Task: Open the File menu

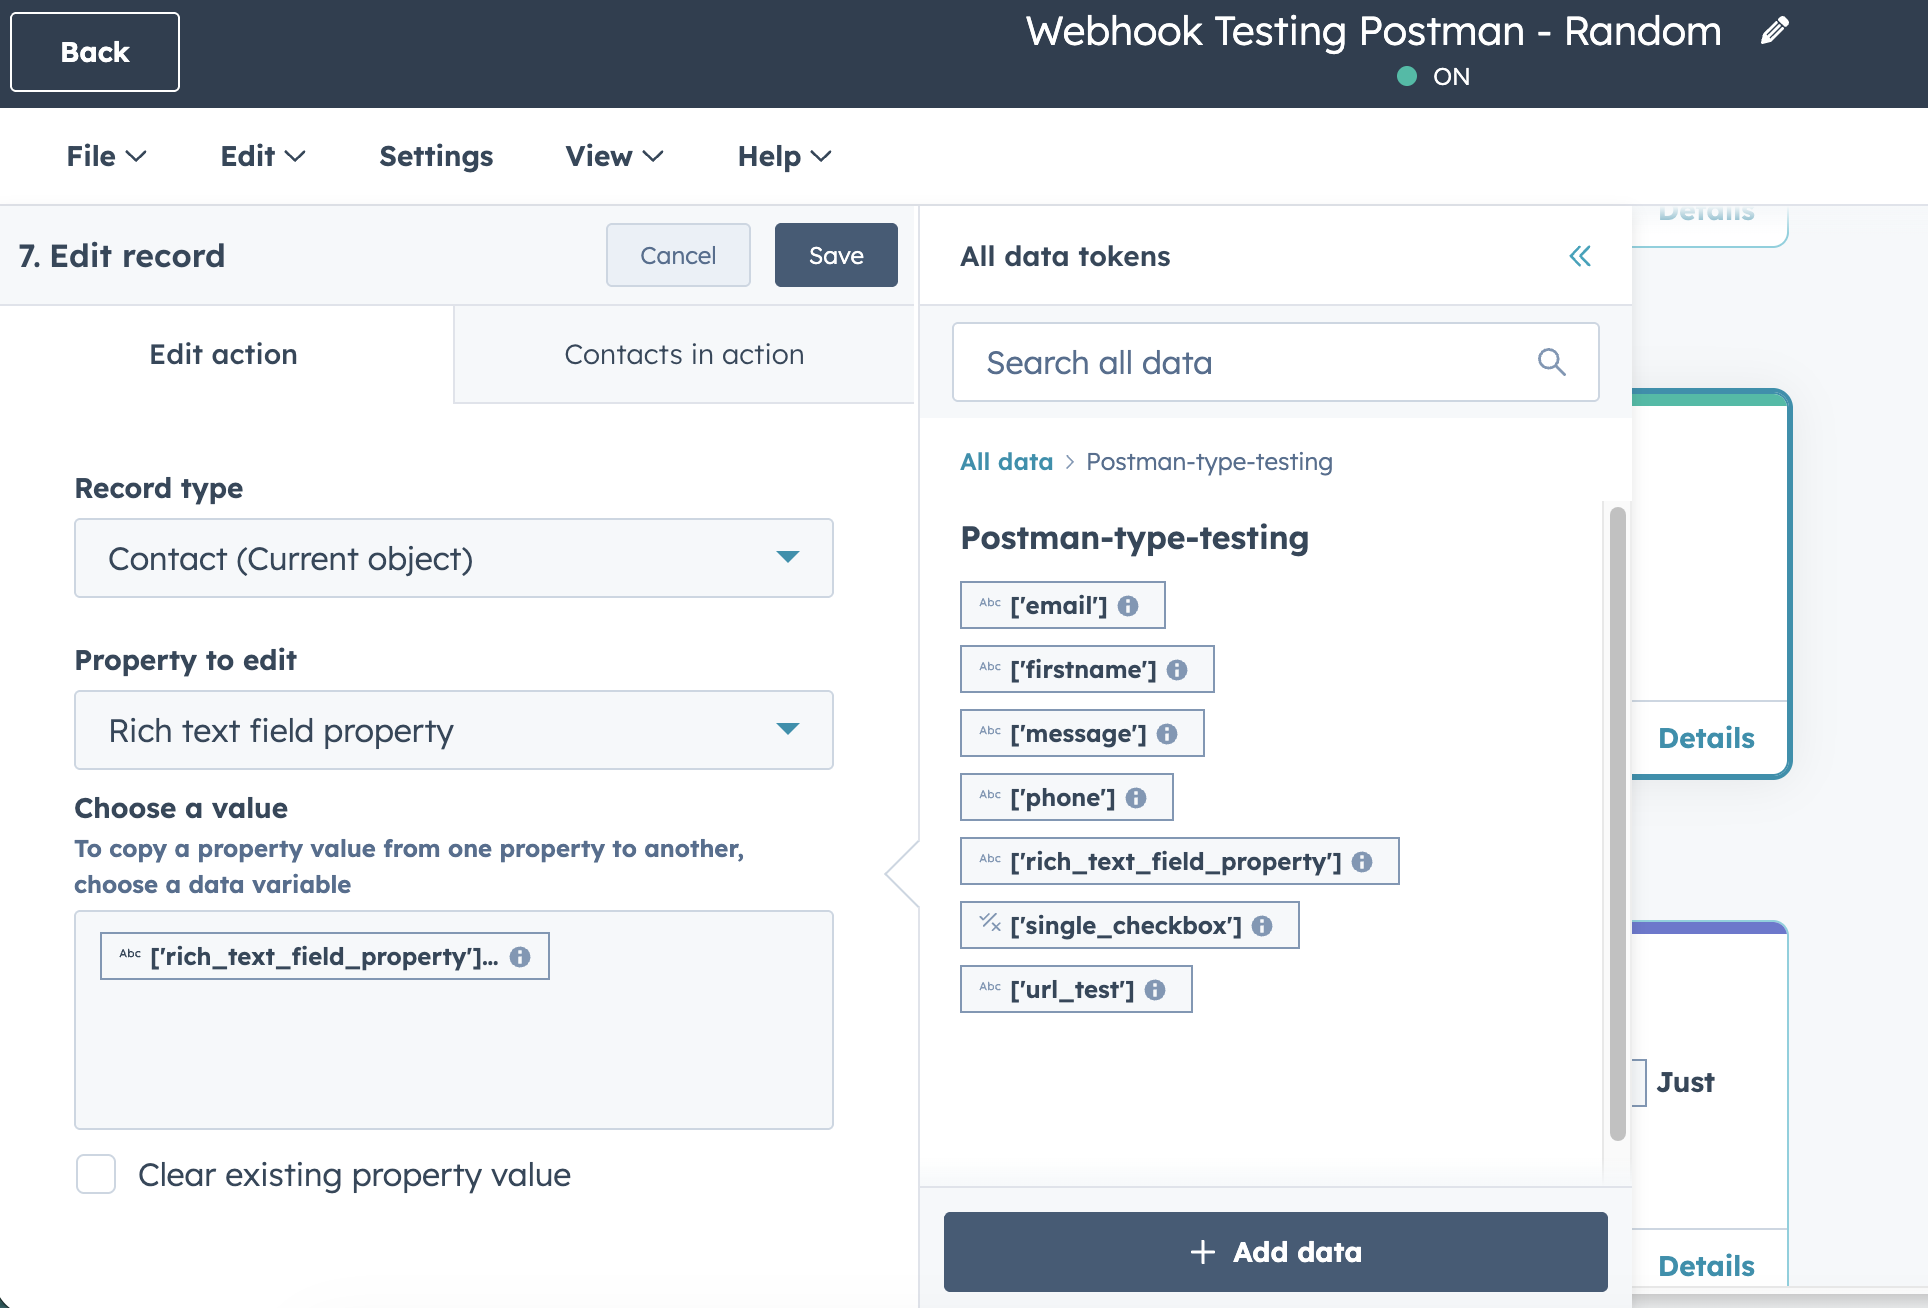Action: pyautogui.click(x=105, y=156)
